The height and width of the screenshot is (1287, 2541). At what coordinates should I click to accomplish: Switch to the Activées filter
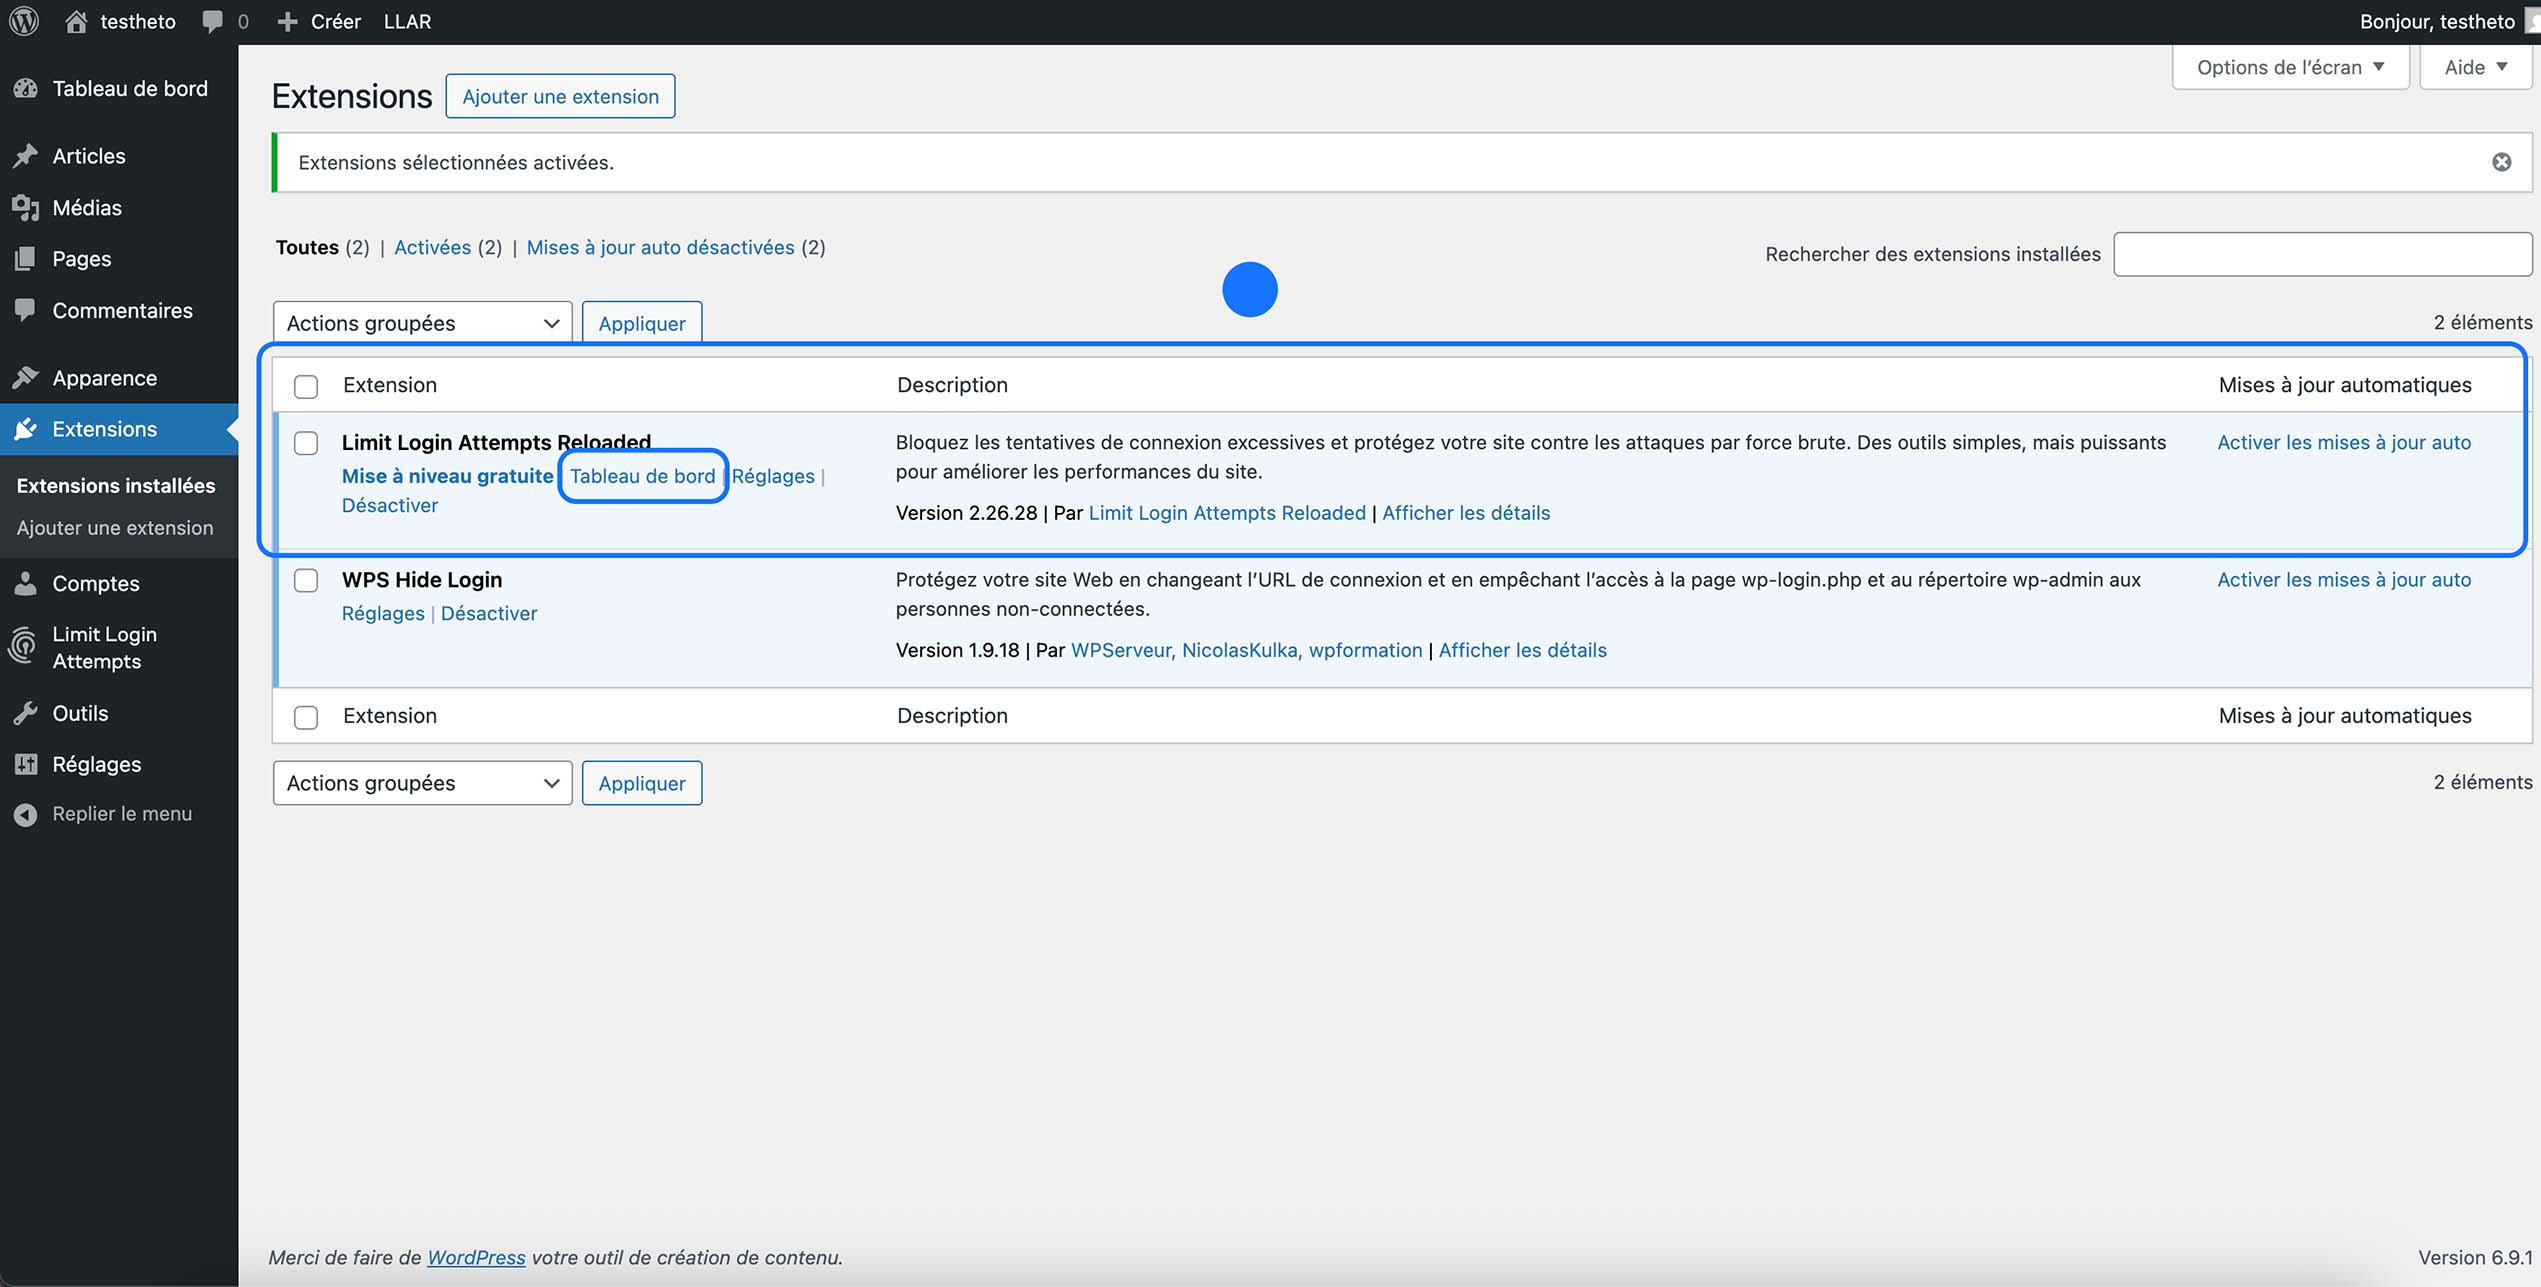[x=433, y=247]
